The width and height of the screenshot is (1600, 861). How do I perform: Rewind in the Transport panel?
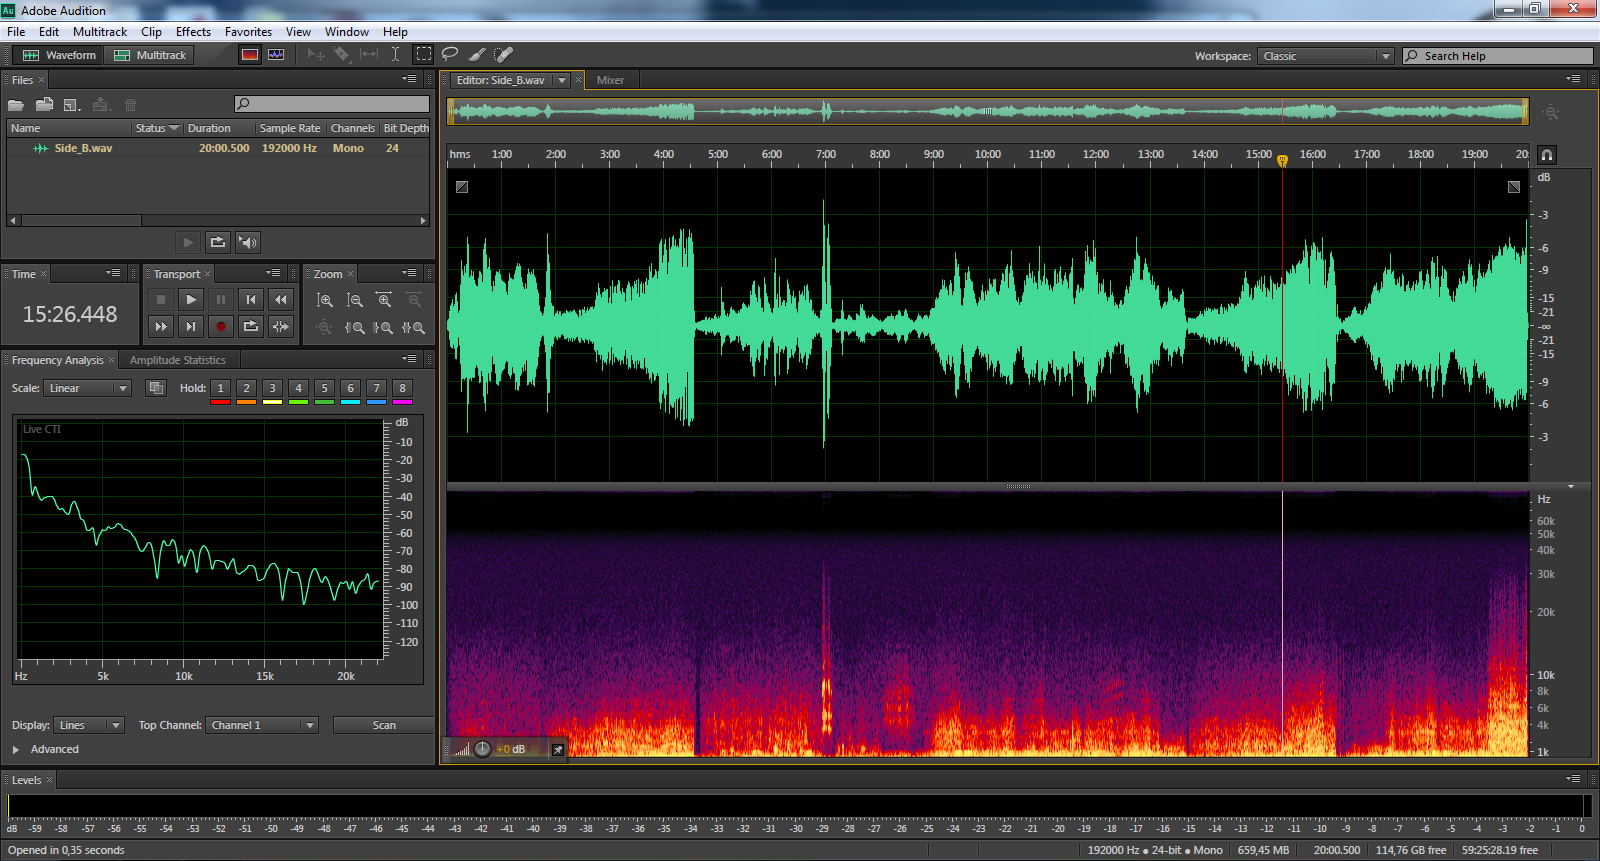pos(281,299)
